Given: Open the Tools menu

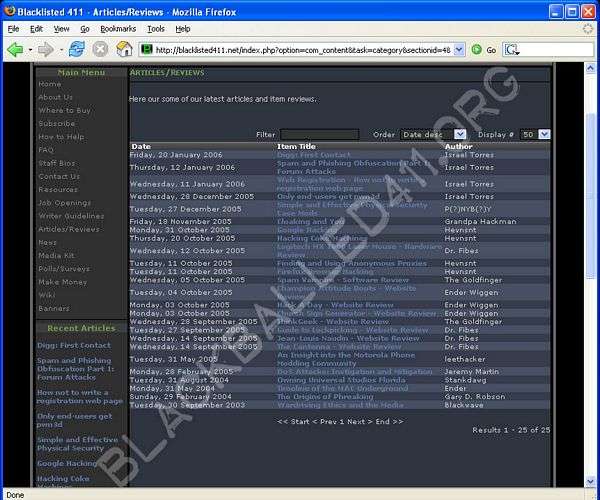Looking at the screenshot, I should coord(156,29).
